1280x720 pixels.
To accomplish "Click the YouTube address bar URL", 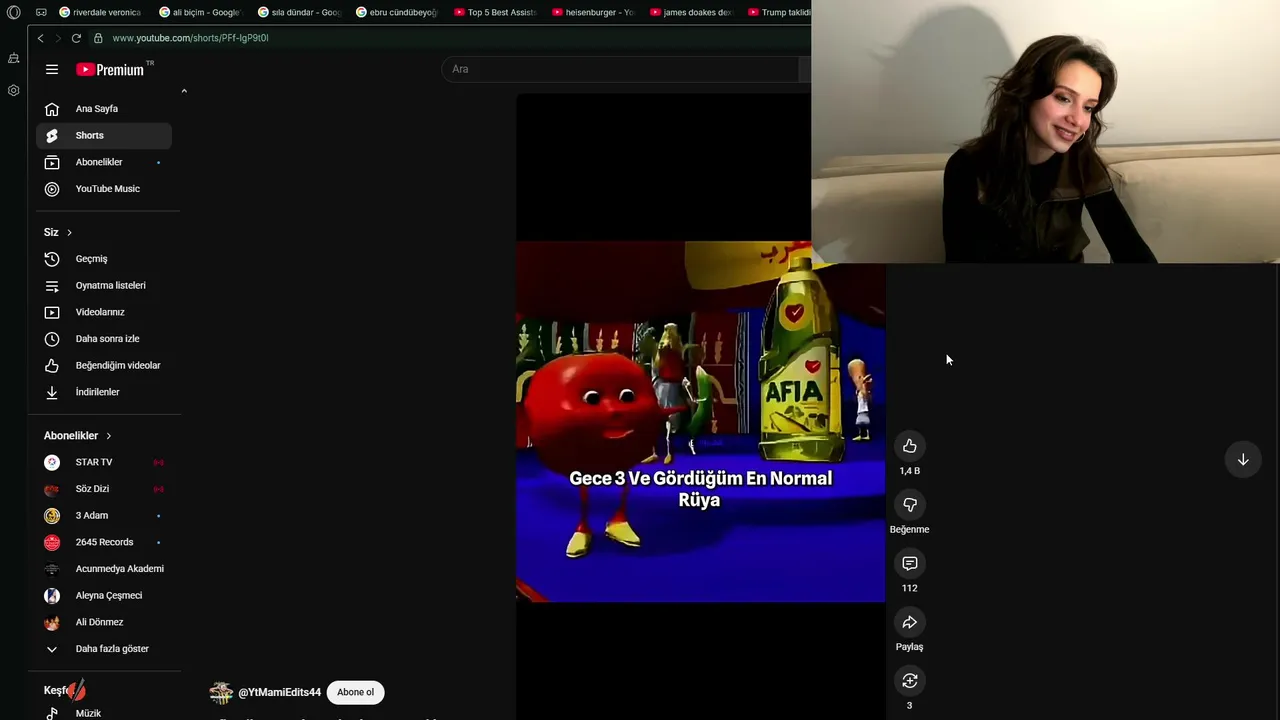I will coord(190,38).
